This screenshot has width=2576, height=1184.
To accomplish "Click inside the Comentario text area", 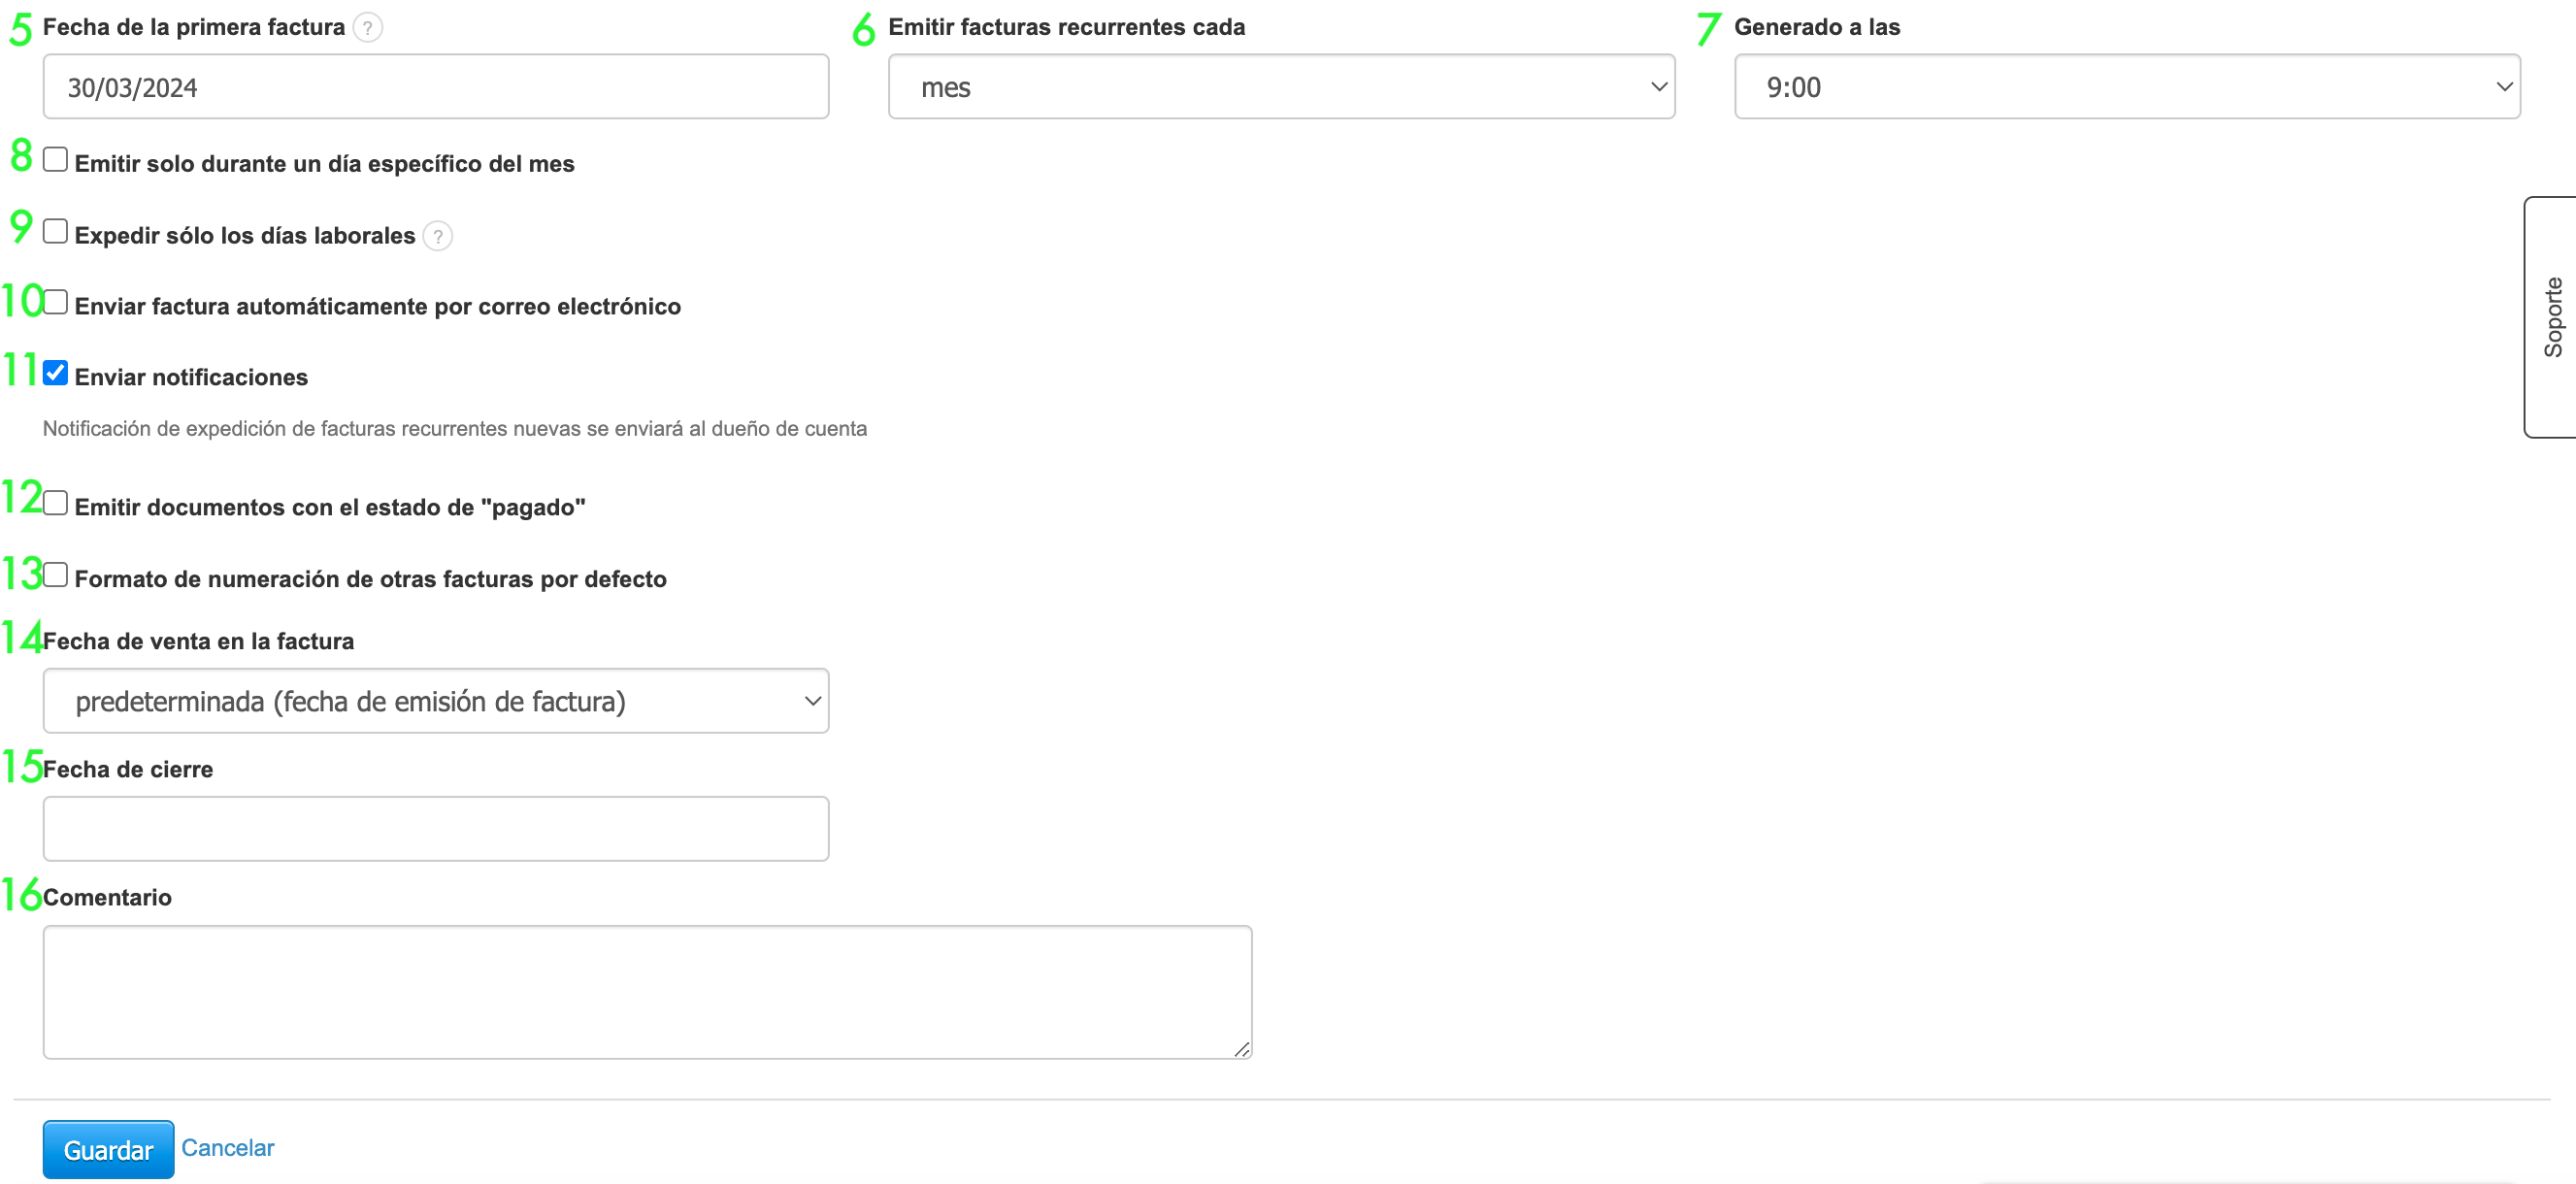I will pos(646,991).
